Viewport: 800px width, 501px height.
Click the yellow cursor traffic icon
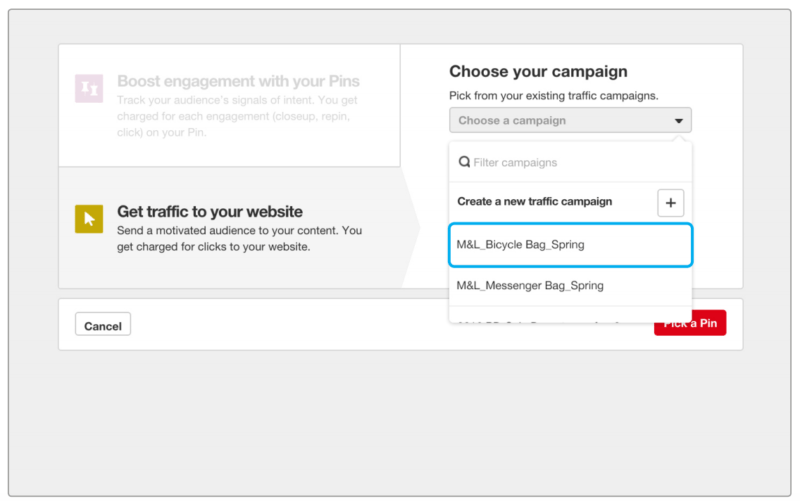pos(89,219)
